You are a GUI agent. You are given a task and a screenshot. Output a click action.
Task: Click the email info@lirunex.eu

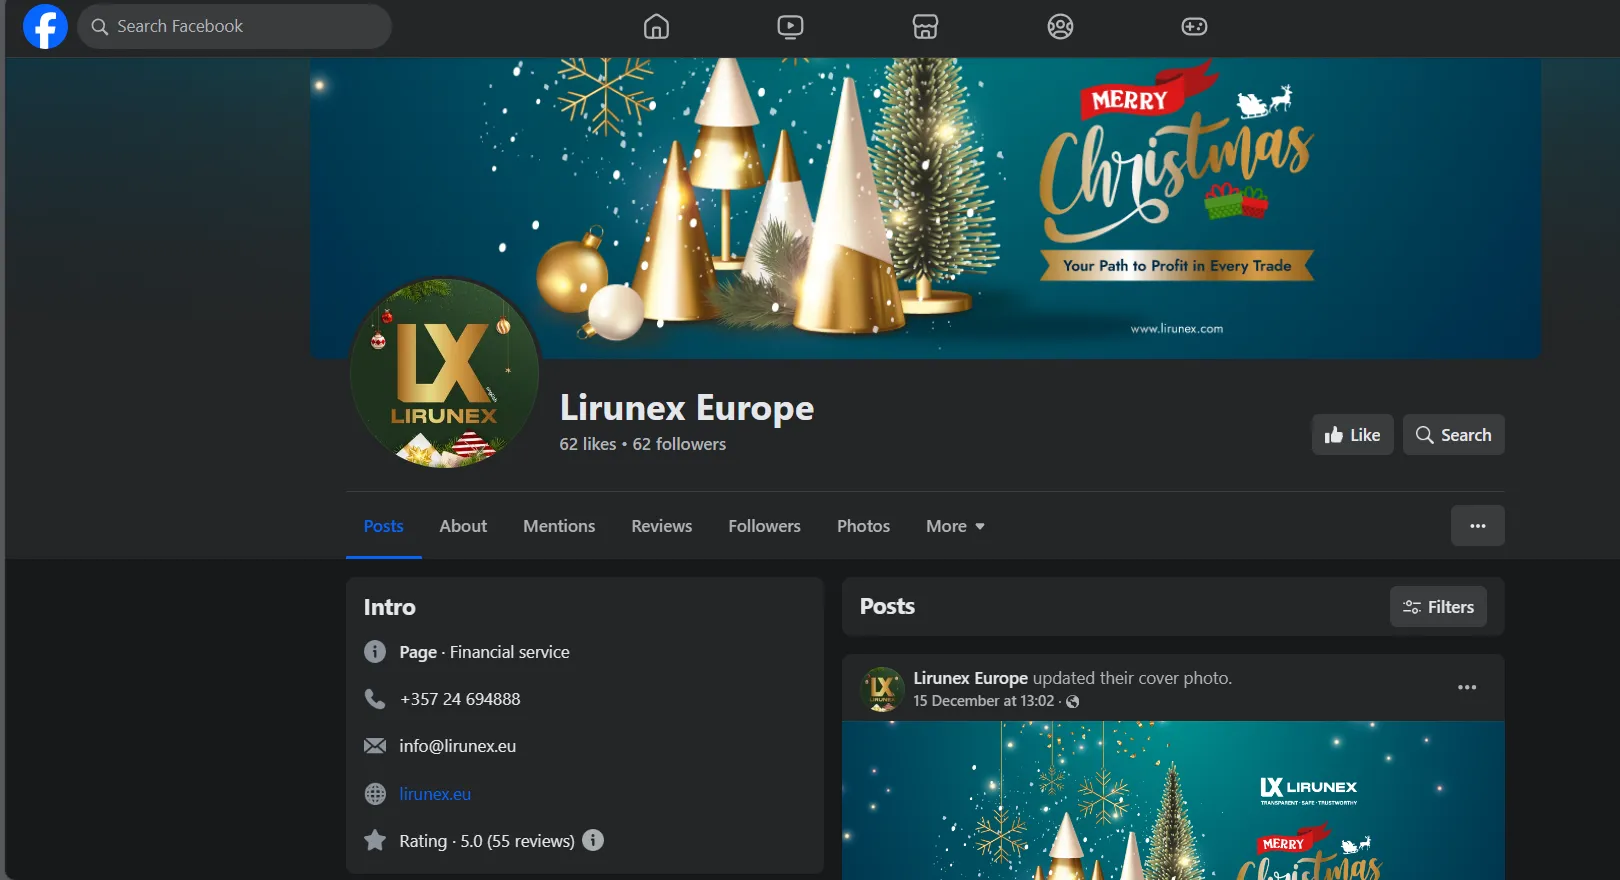(x=458, y=746)
